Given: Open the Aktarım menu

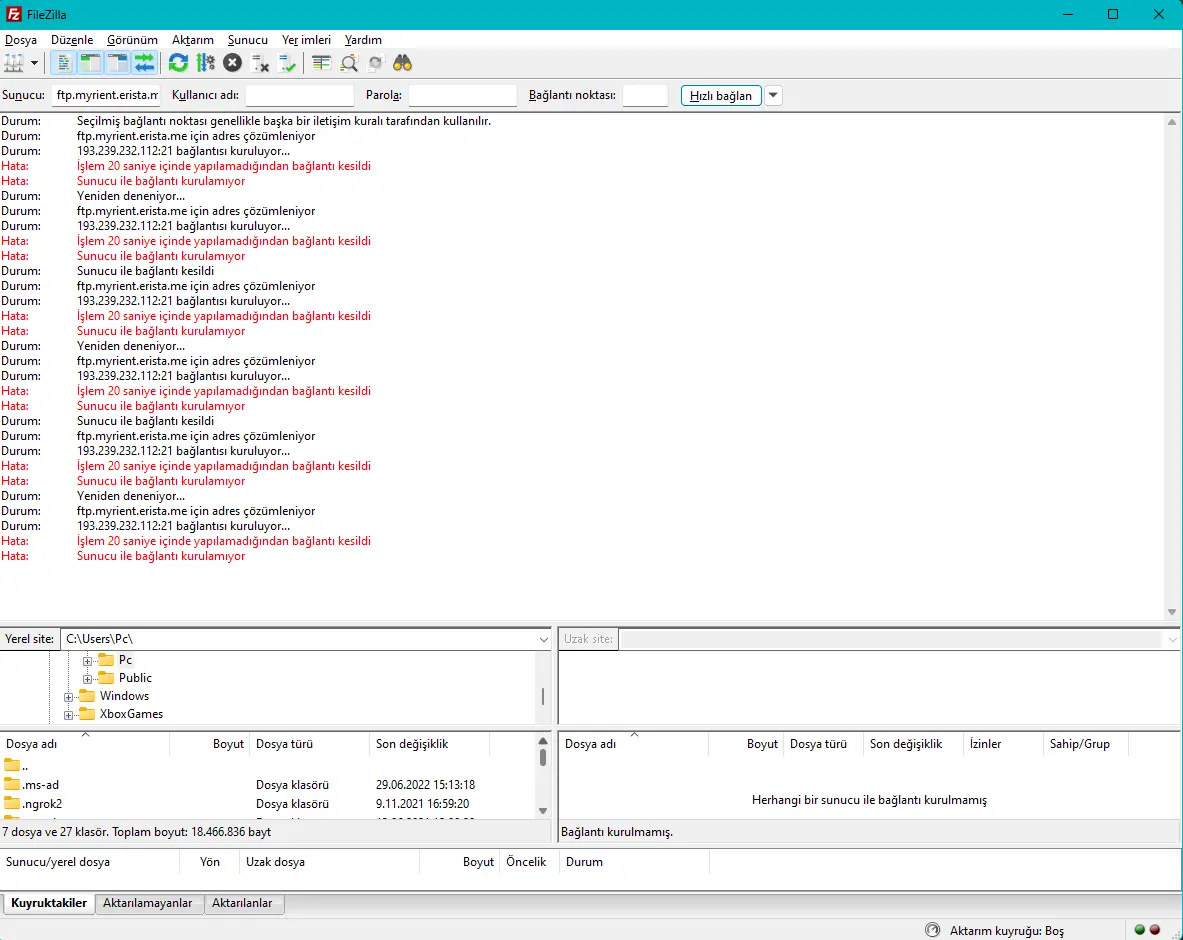Looking at the screenshot, I should tap(192, 40).
